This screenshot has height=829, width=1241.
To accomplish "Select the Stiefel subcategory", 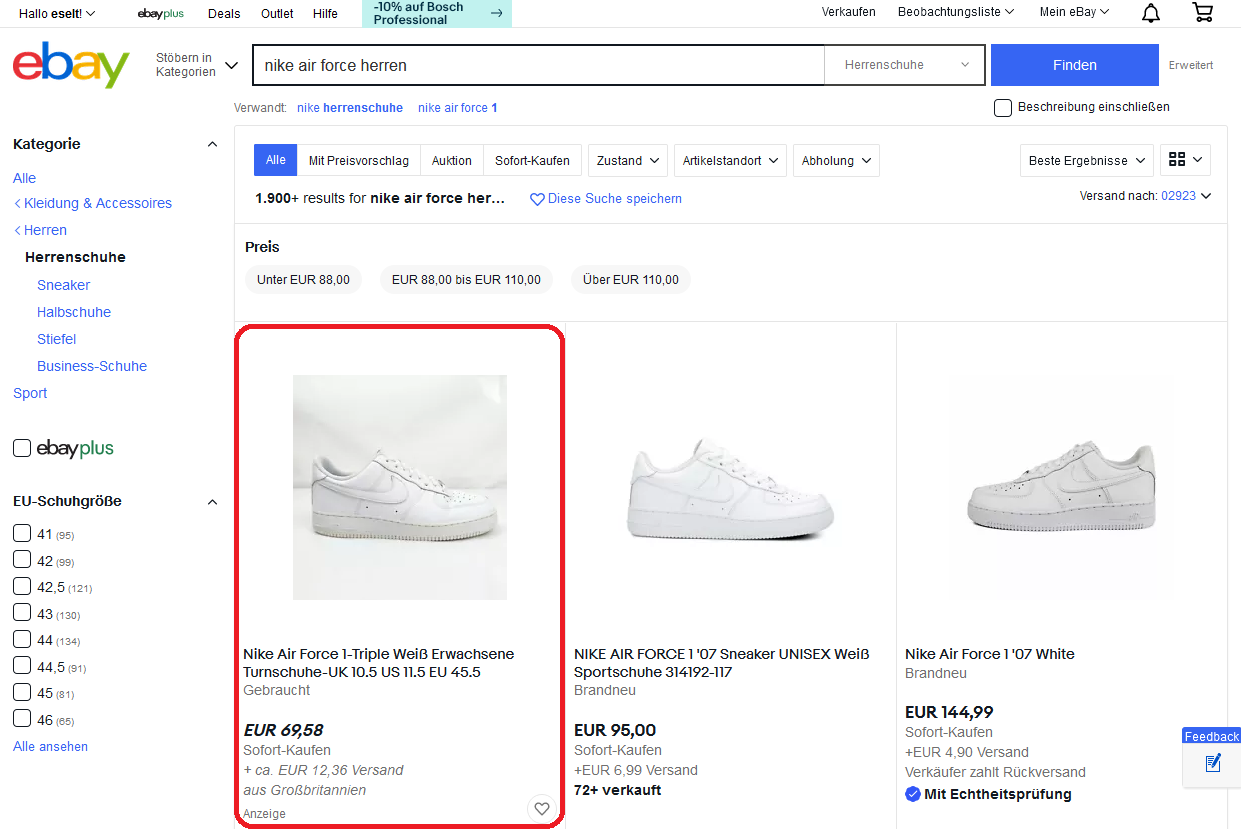I will [x=57, y=339].
